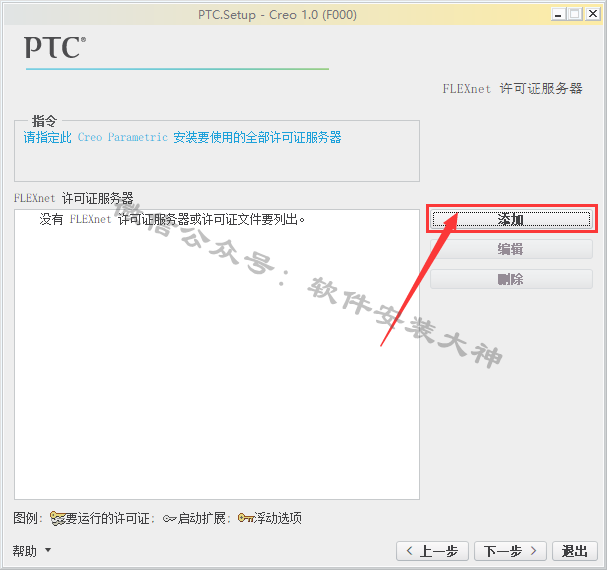This screenshot has width=607, height=570.
Task: Open the 帮助 dropdown menu
Action: pos(32,550)
